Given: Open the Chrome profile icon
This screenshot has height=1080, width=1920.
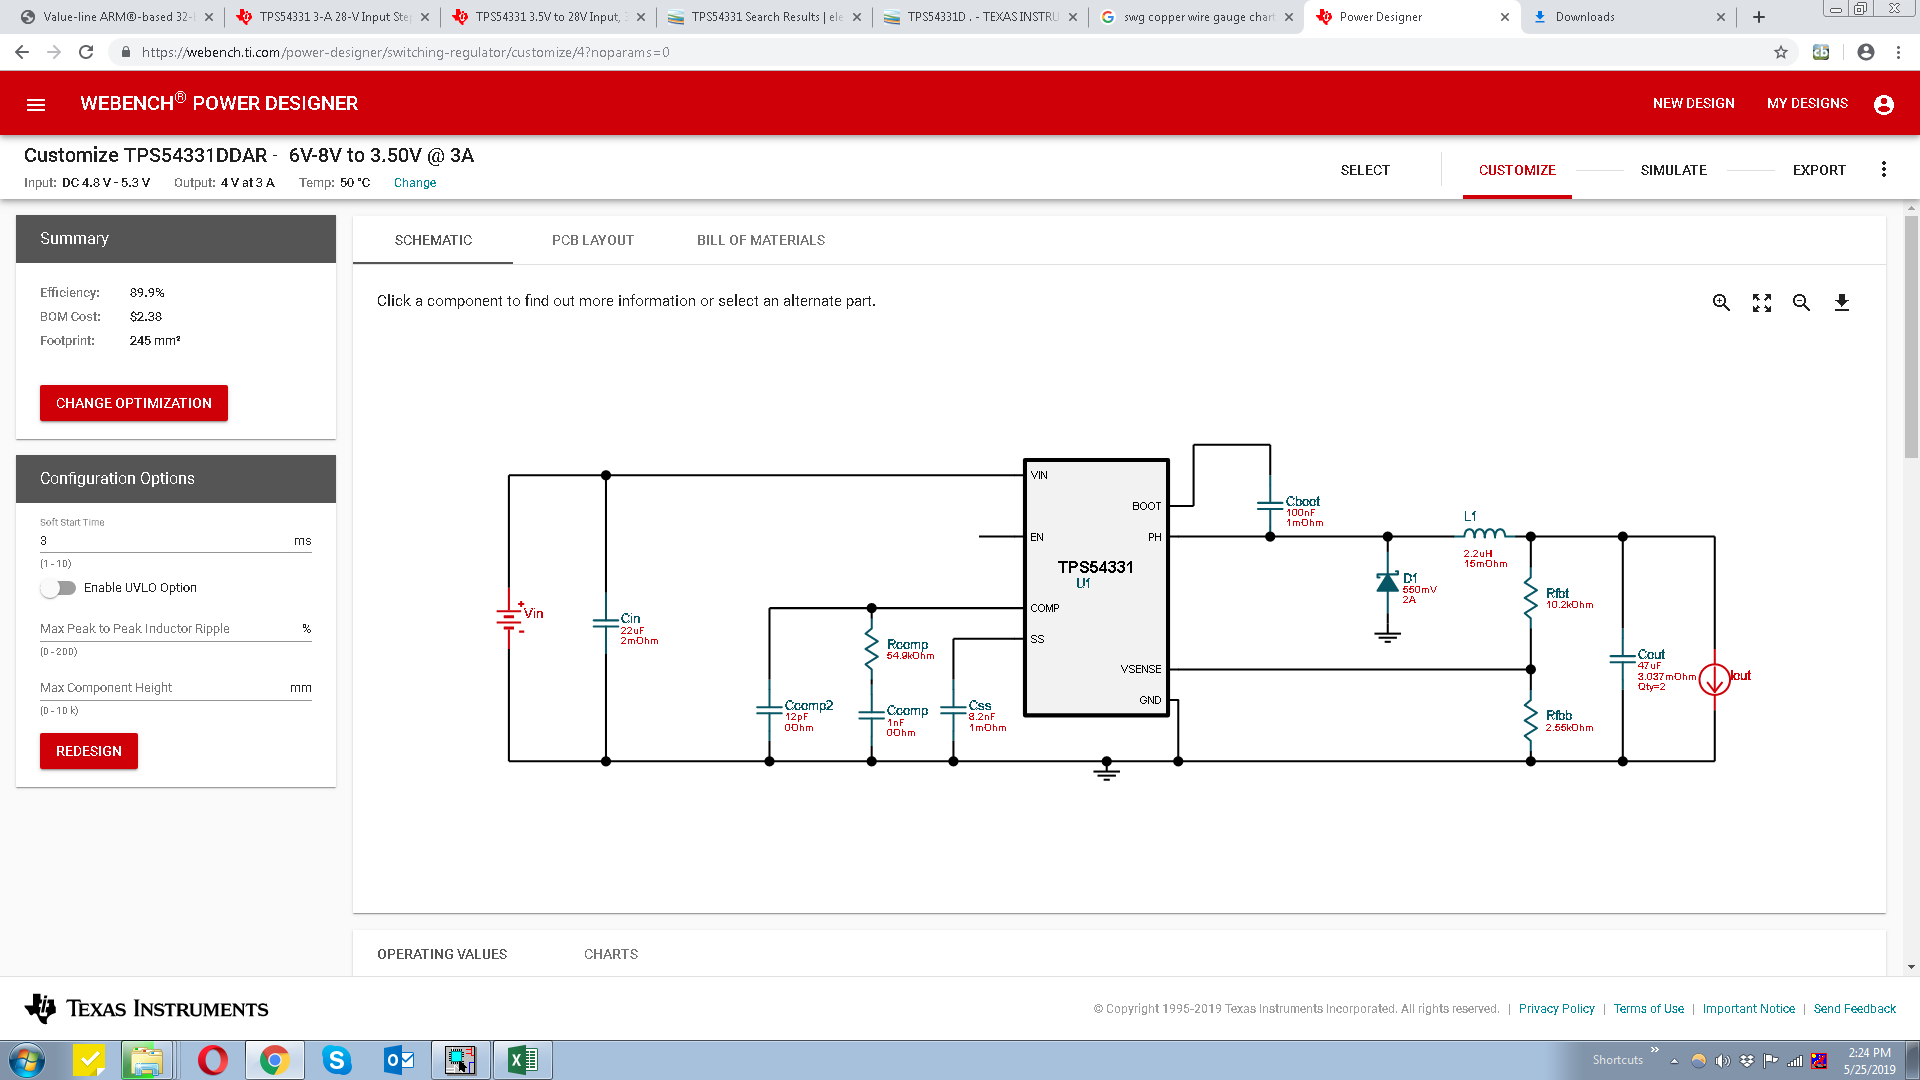Looking at the screenshot, I should pos(1866,52).
